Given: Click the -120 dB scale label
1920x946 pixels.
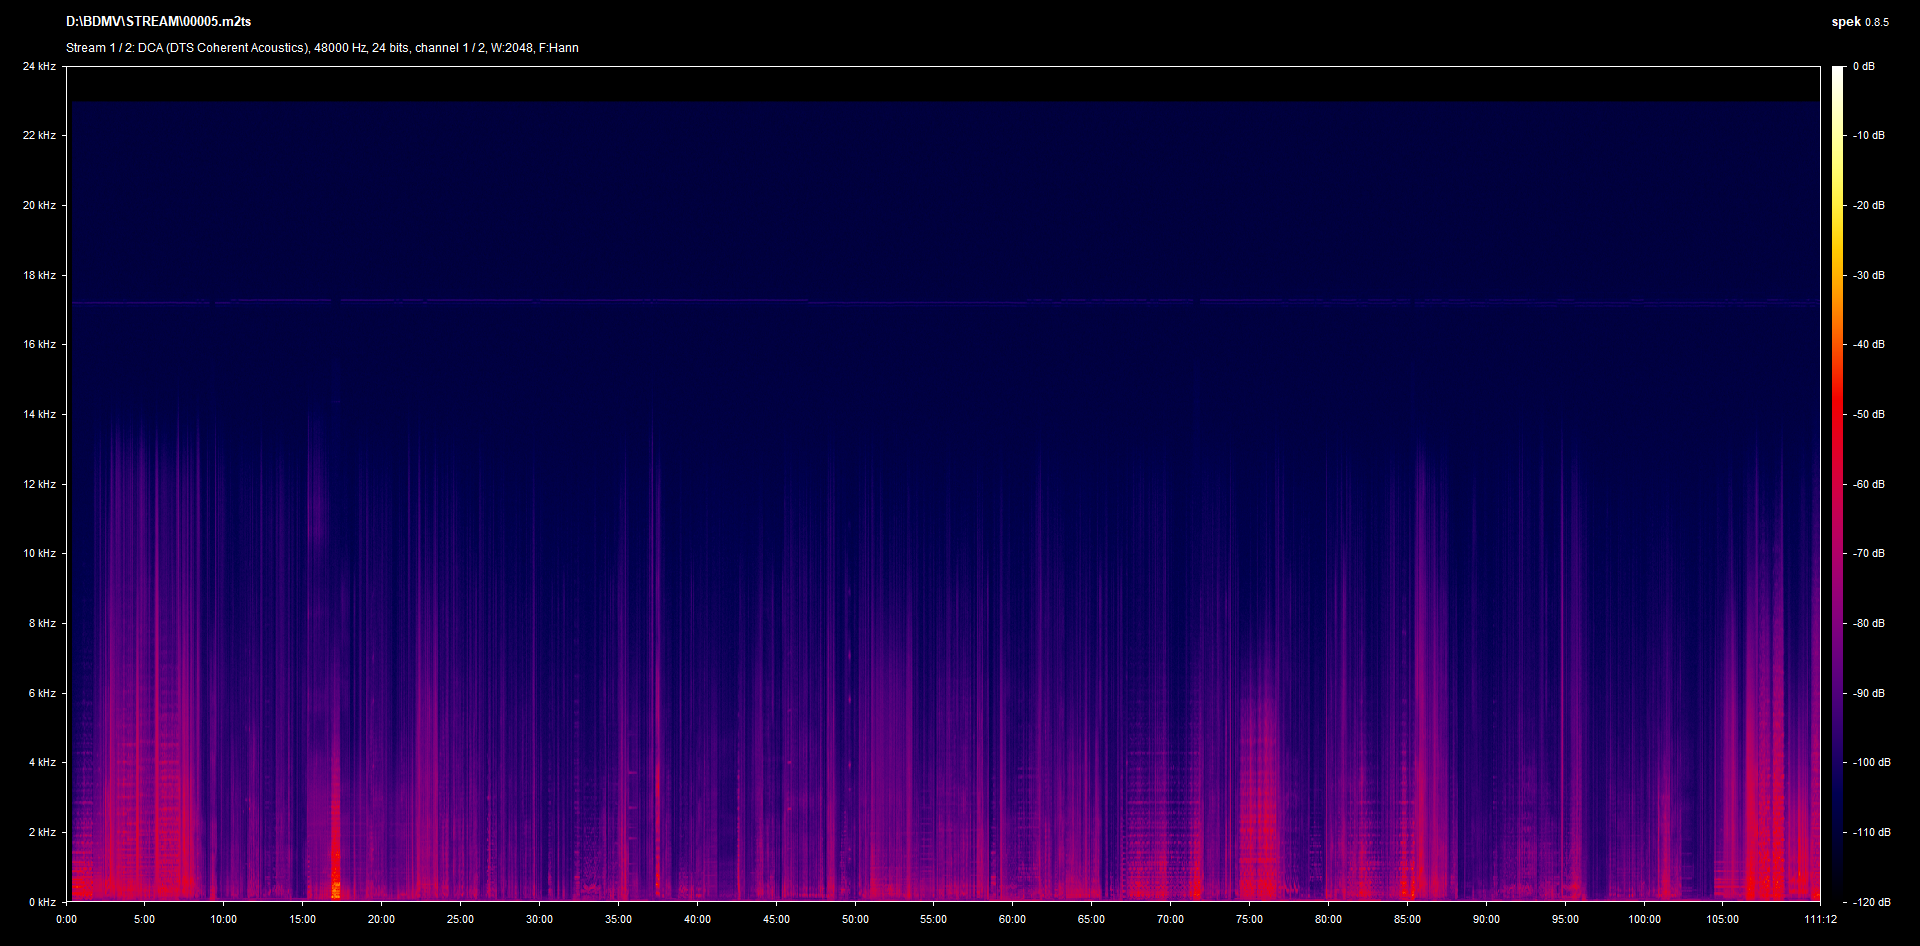Looking at the screenshot, I should (x=1871, y=902).
